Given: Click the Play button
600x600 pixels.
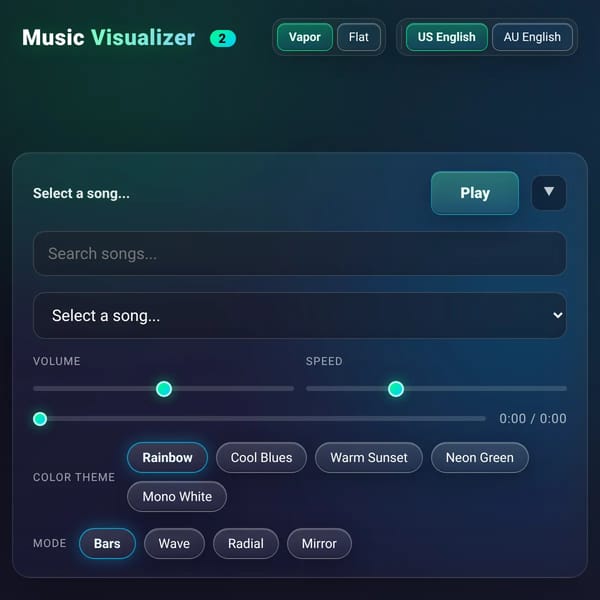Looking at the screenshot, I should click(x=475, y=193).
